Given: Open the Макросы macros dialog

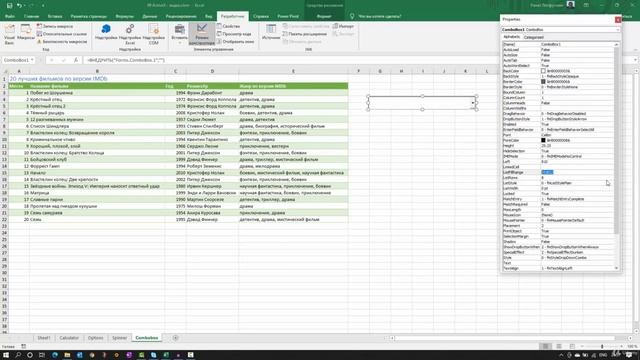Looking at the screenshot, I should tap(26, 33).
